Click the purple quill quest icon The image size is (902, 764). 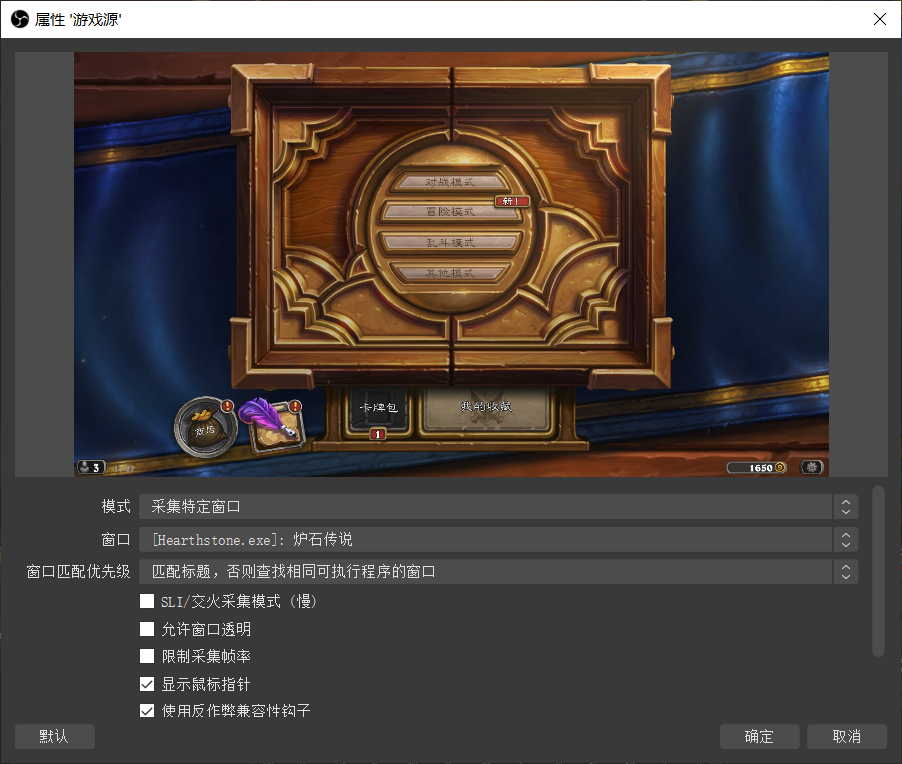(270, 424)
